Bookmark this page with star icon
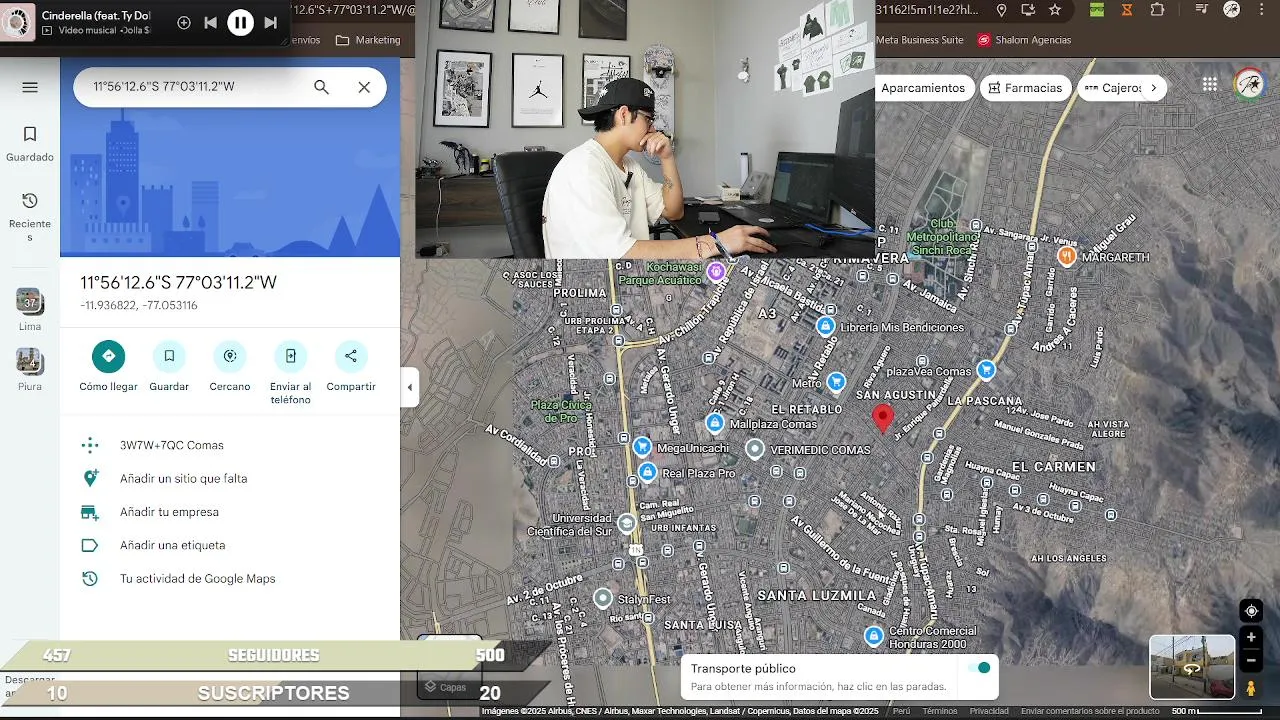Image resolution: width=1280 pixels, height=720 pixels. click(1055, 10)
